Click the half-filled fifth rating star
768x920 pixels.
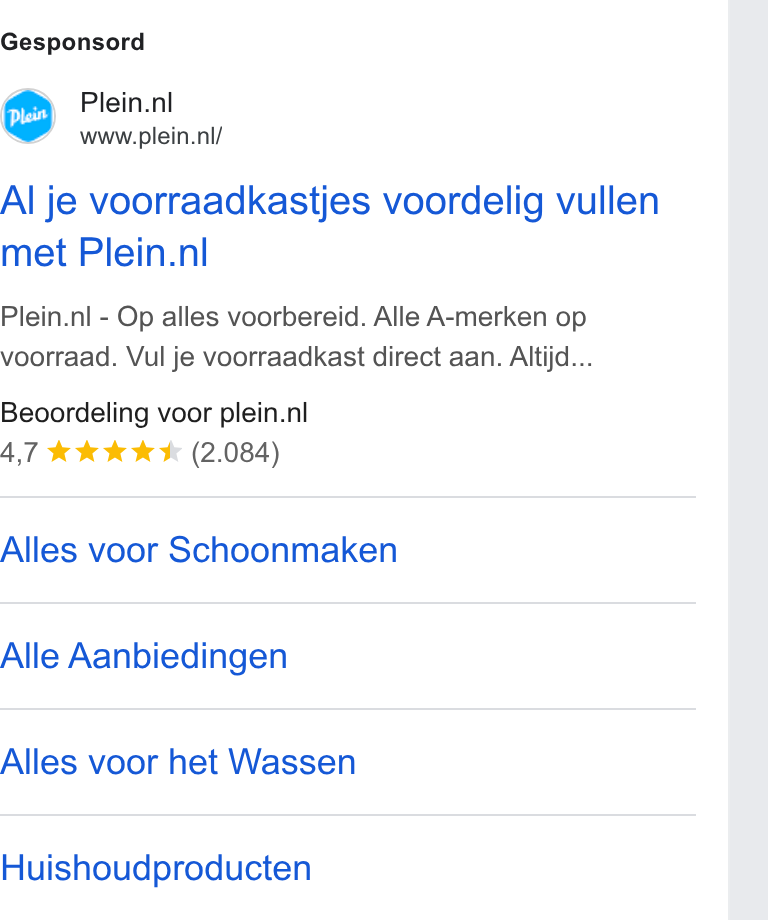tap(171, 452)
